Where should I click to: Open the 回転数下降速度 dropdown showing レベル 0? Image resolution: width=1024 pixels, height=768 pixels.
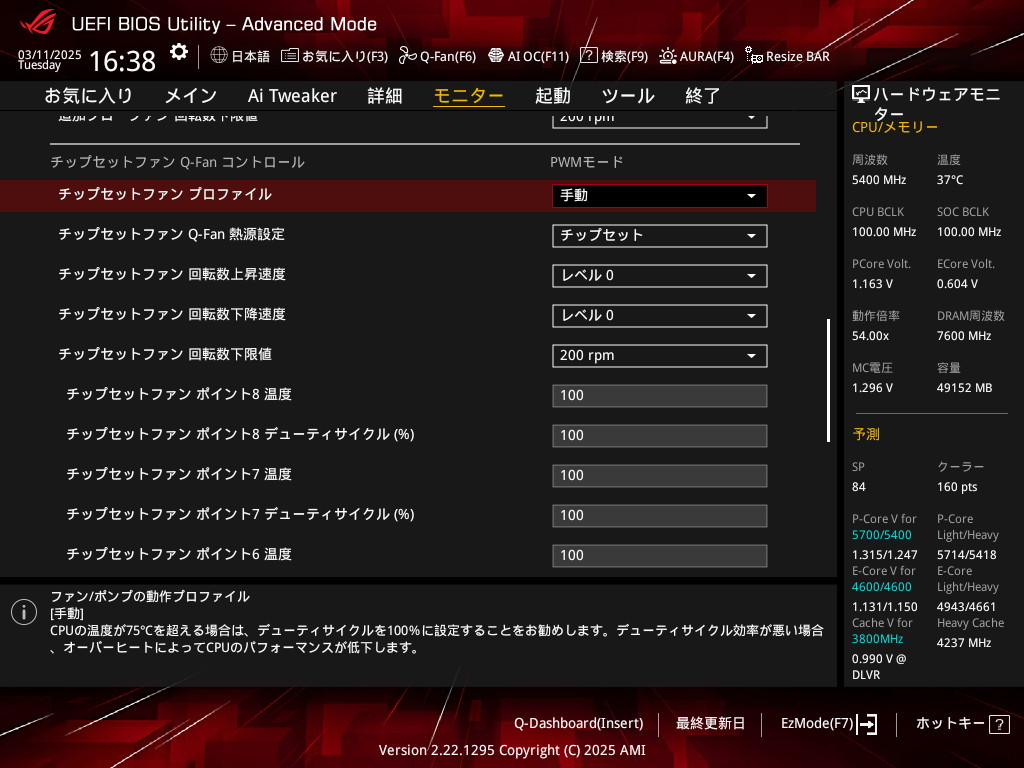click(660, 315)
